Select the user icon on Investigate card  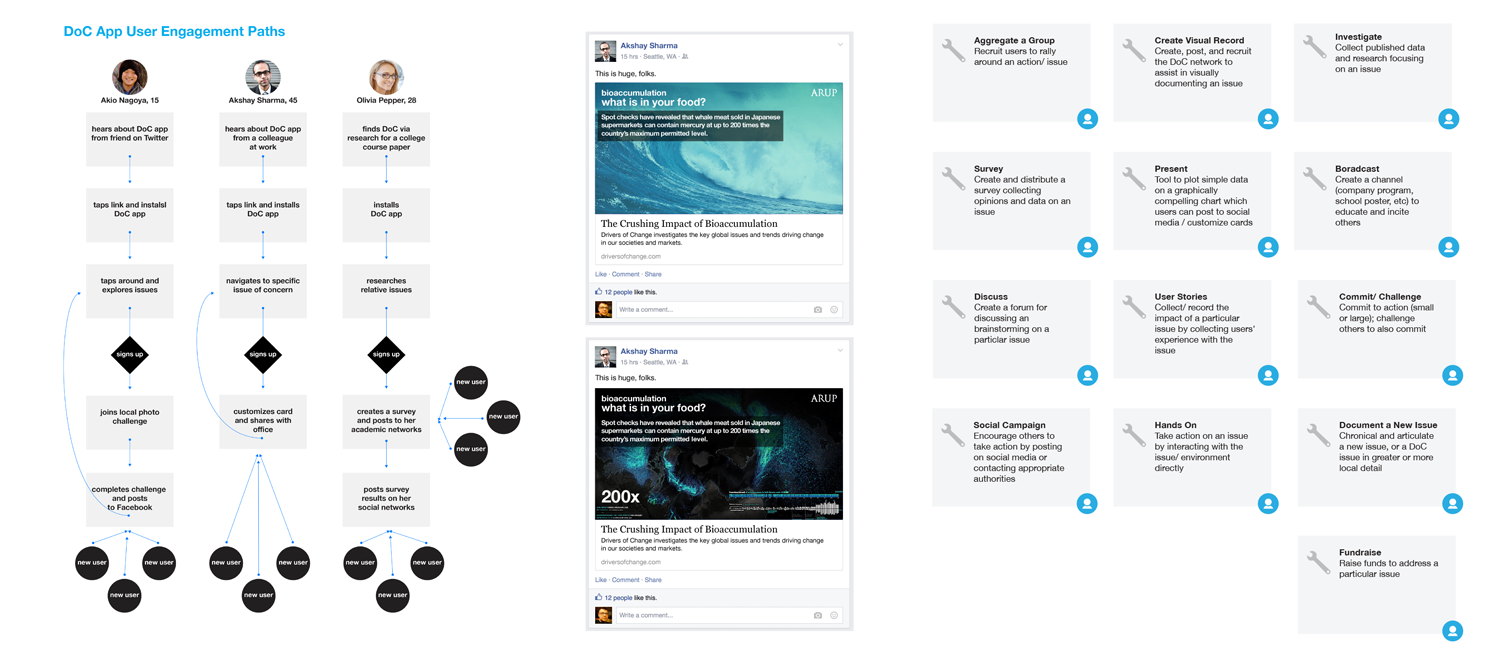pyautogui.click(x=1448, y=119)
